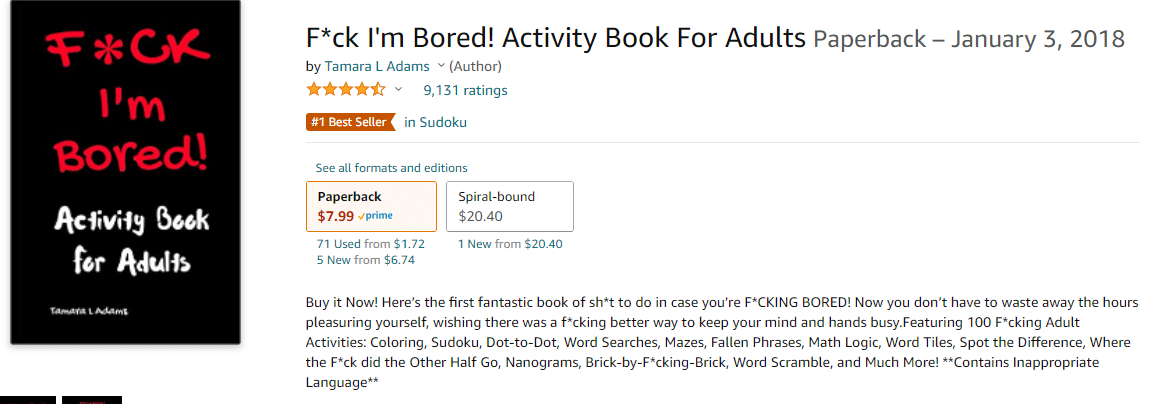This screenshot has width=1151, height=404.
Task: See all formats and editions
Action: pyautogui.click(x=391, y=167)
